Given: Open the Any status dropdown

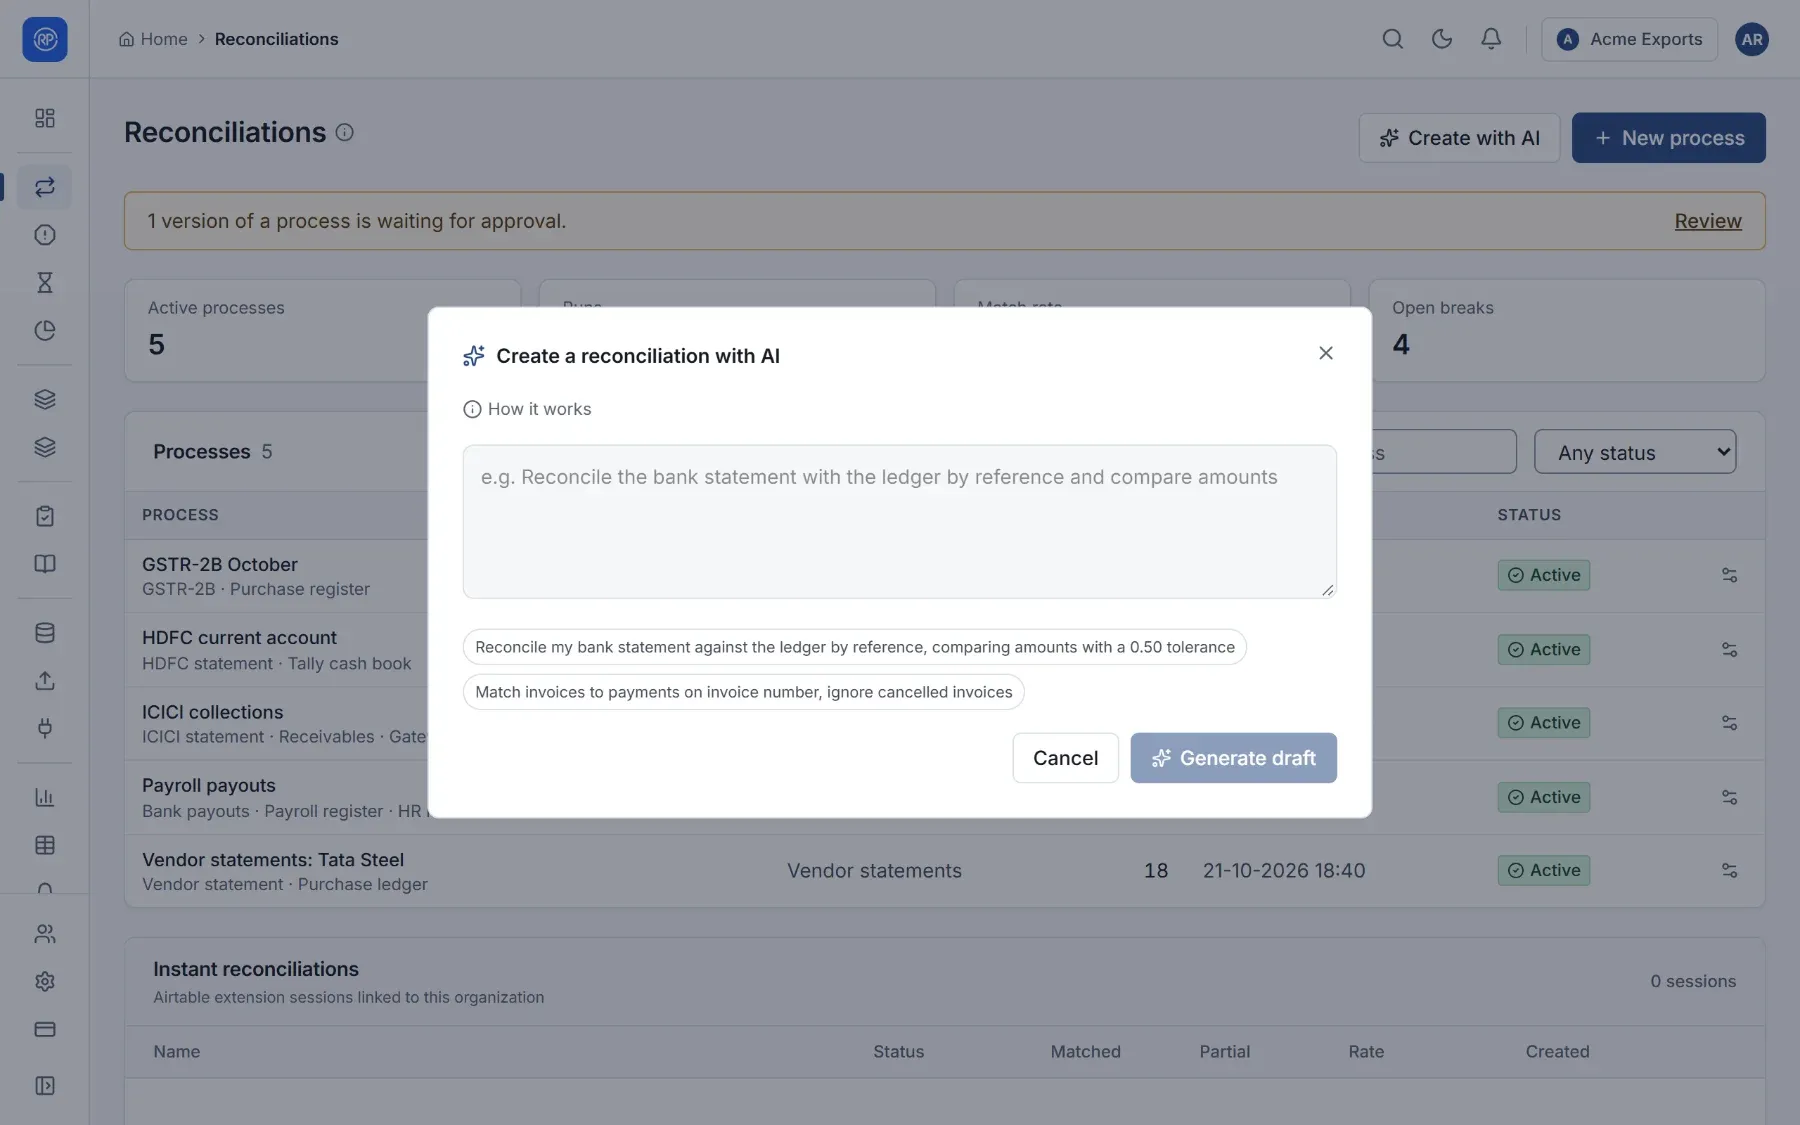Looking at the screenshot, I should tap(1634, 452).
